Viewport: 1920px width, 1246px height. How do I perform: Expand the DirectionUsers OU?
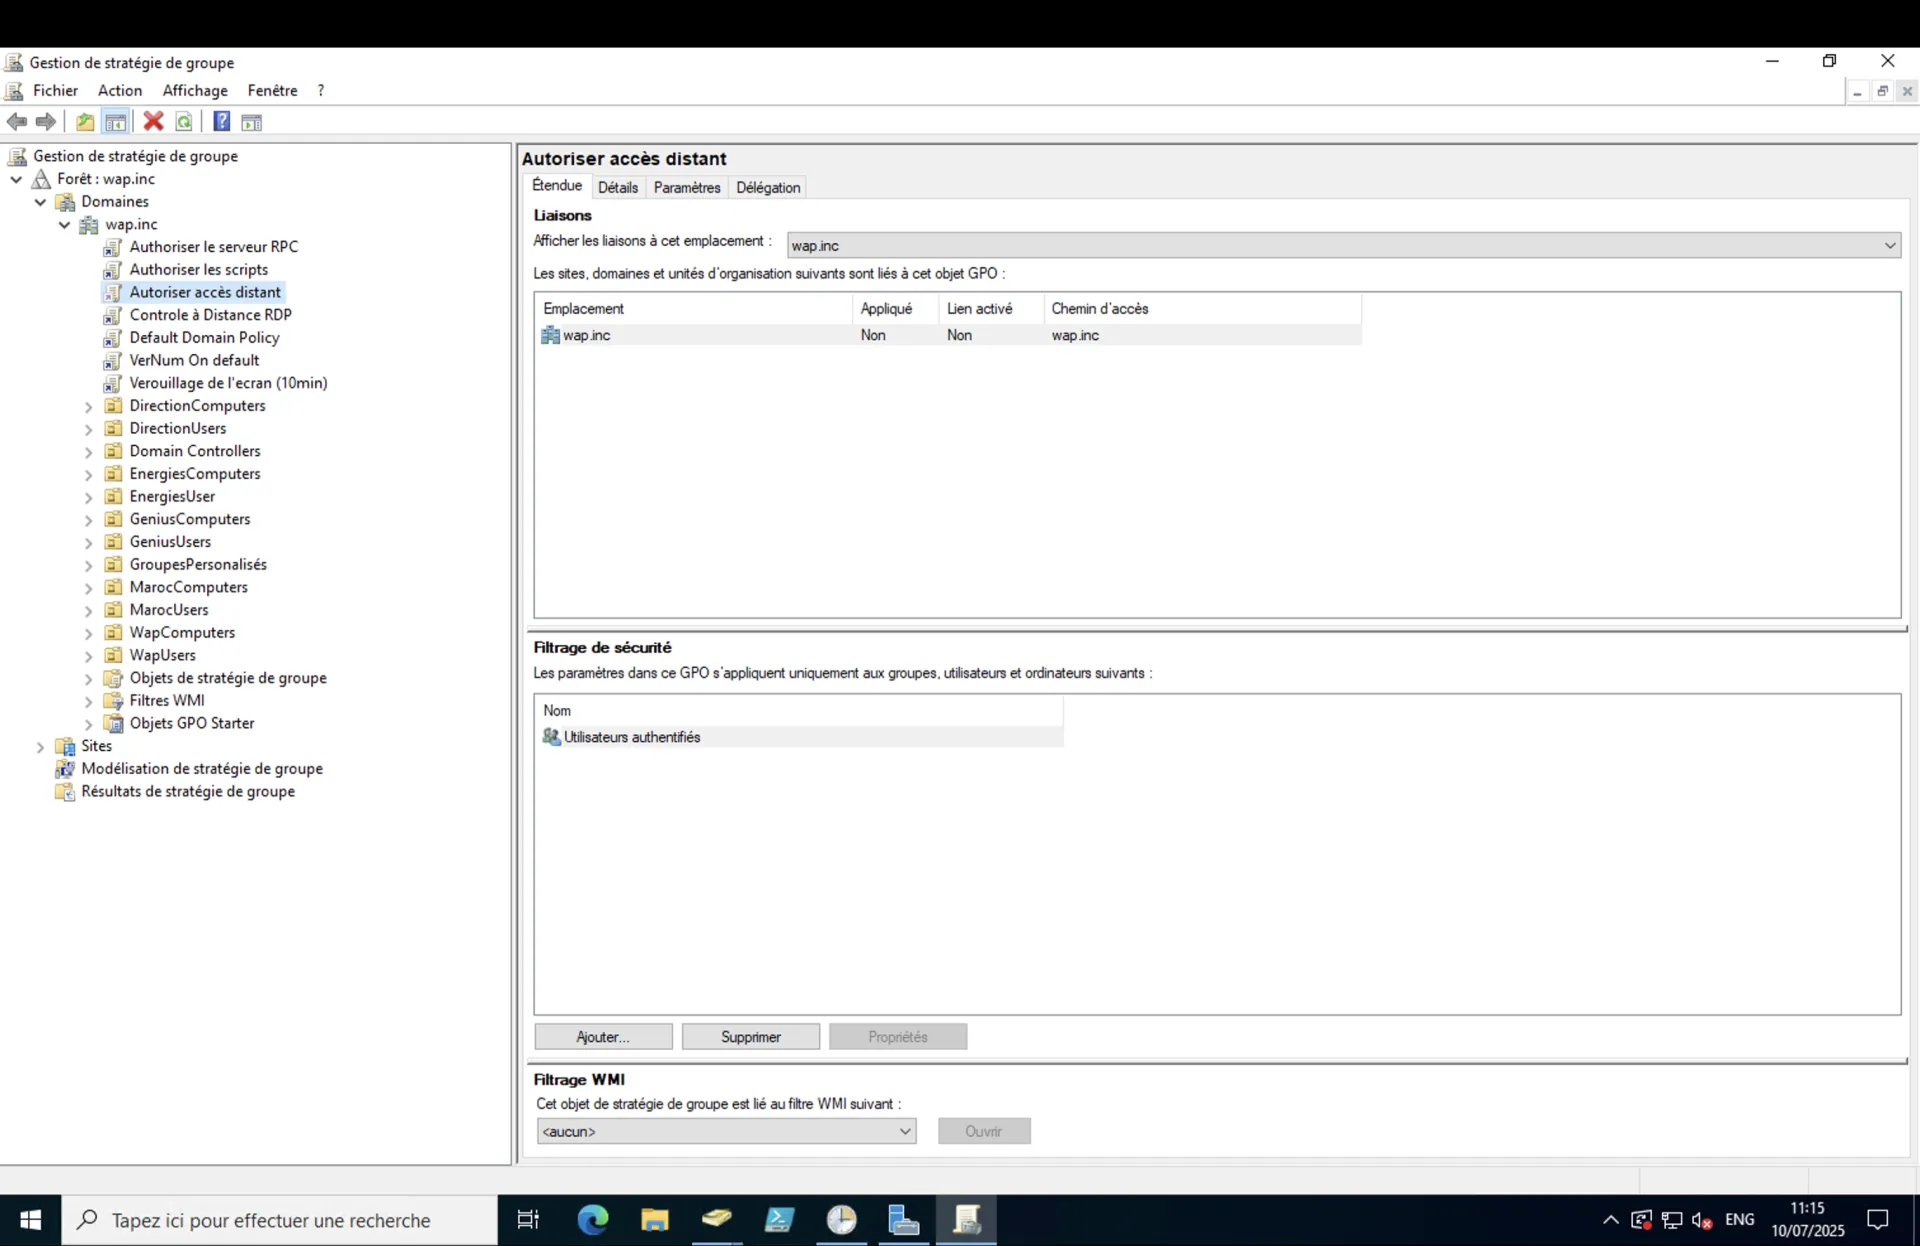88,429
